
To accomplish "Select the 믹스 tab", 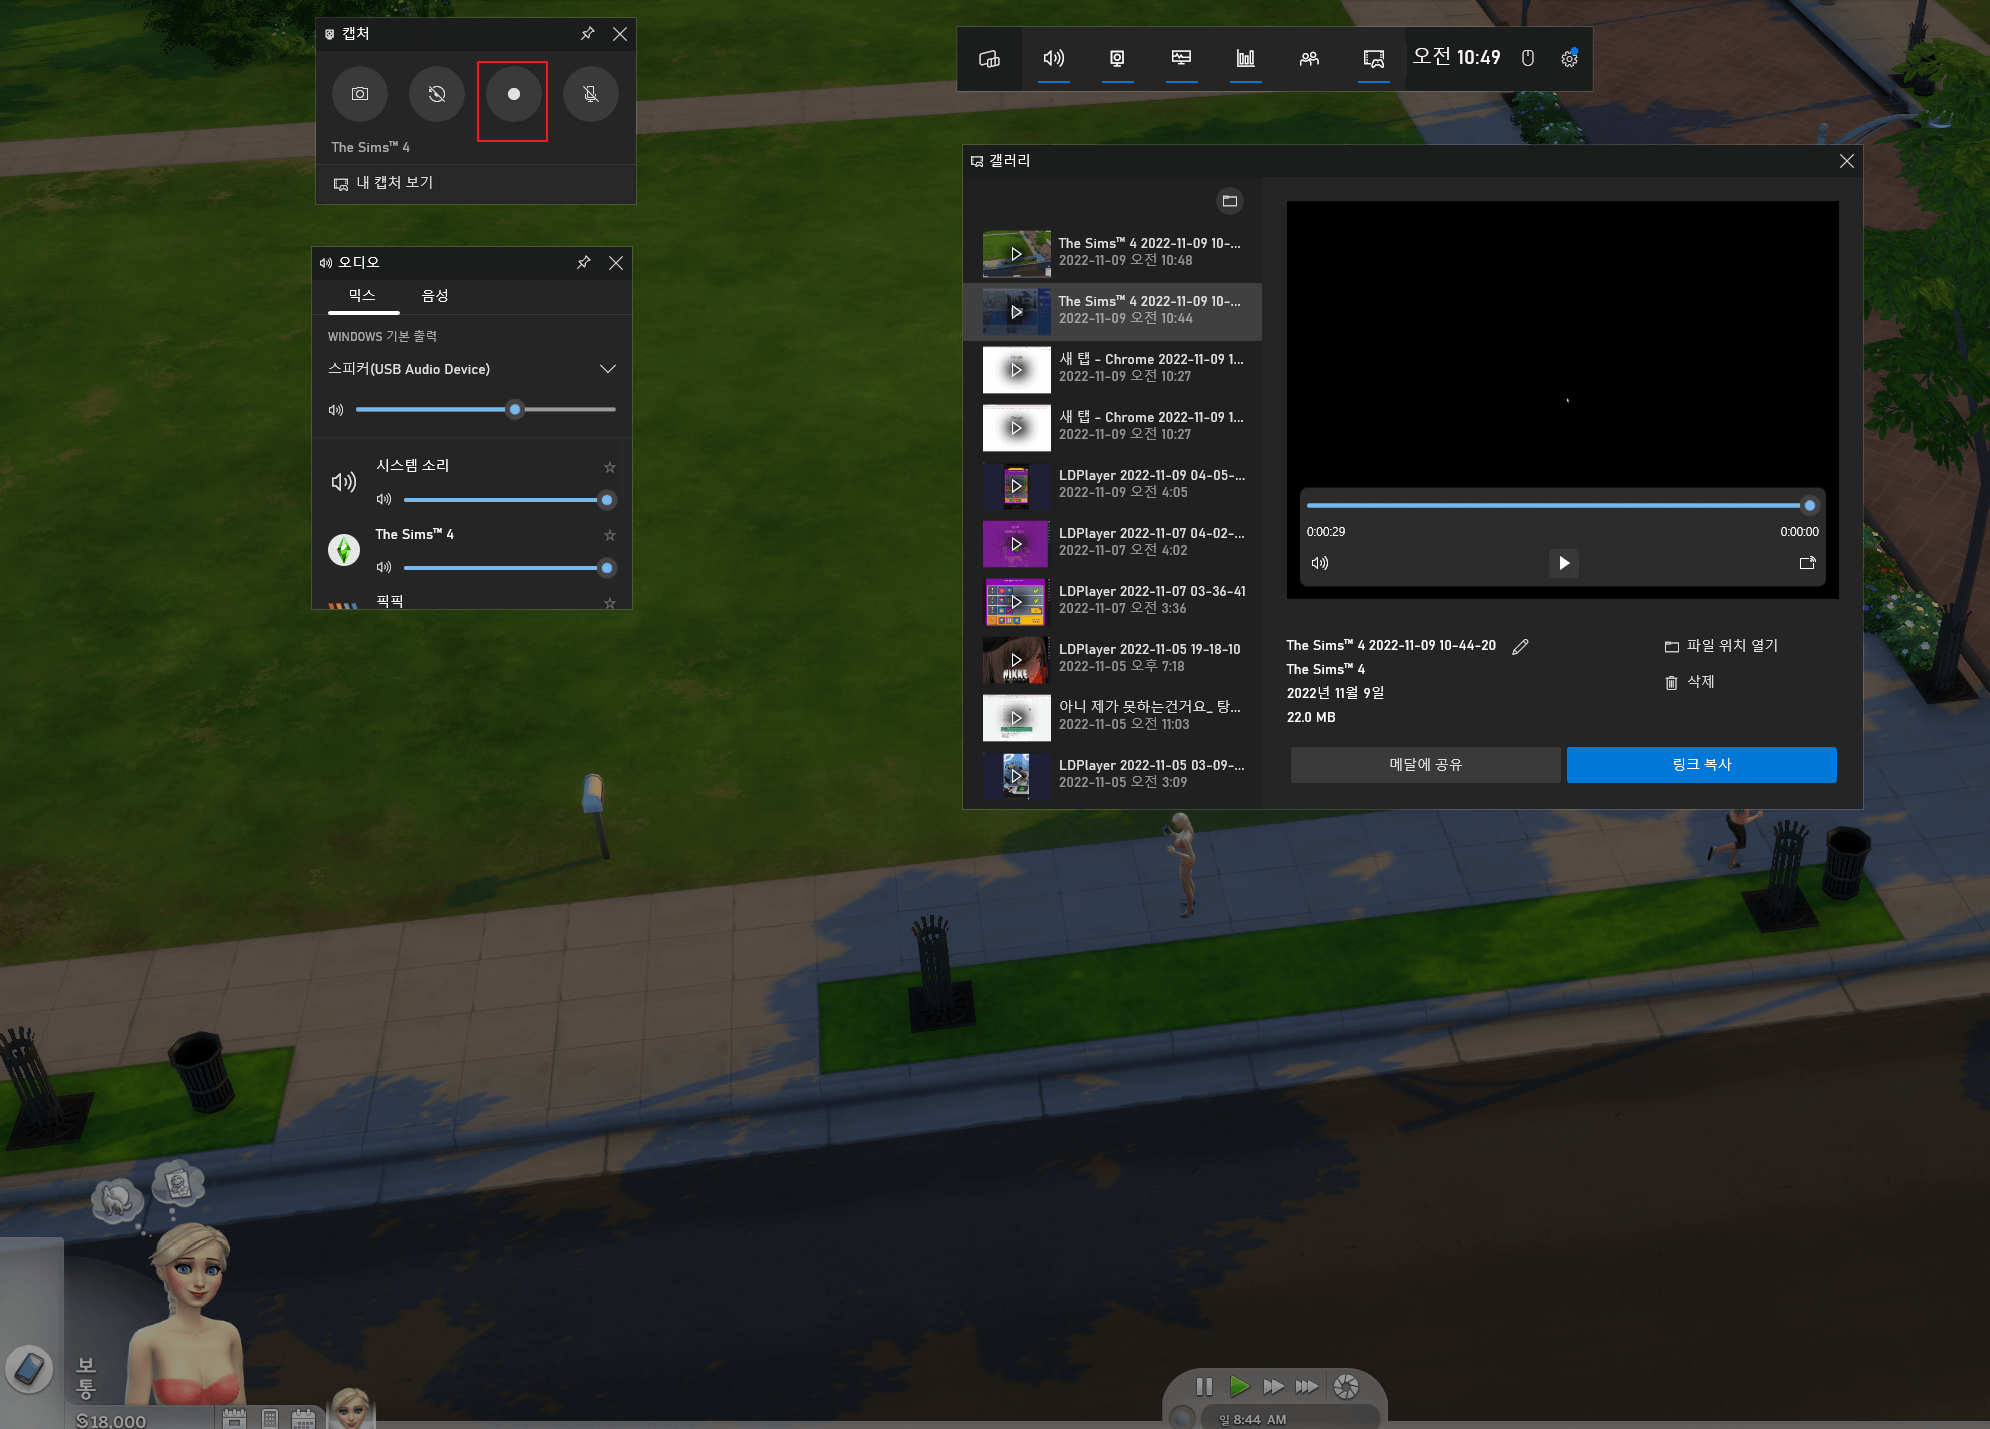I will coord(362,296).
